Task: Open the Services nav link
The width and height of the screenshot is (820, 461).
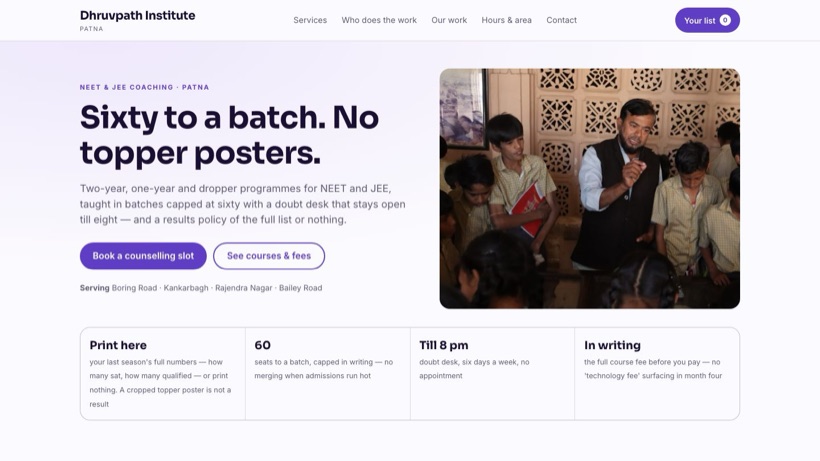Action: pos(310,20)
